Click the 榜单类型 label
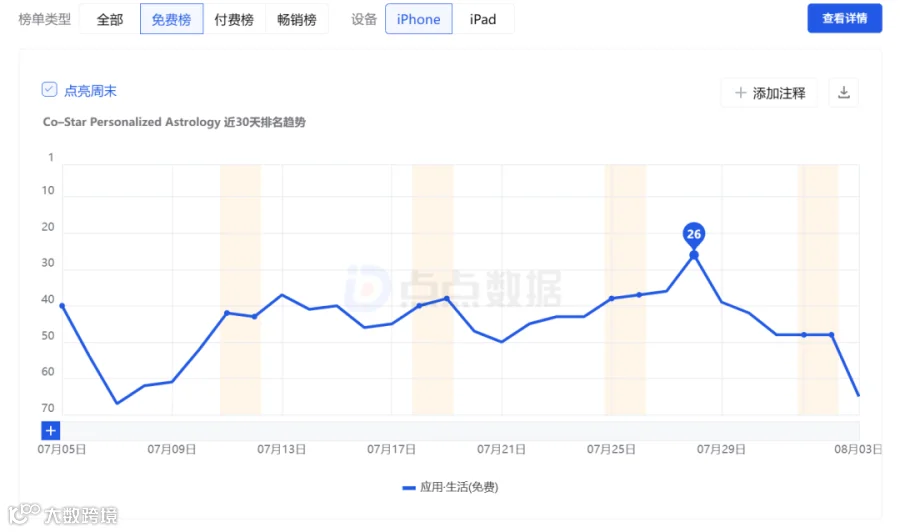 pos(45,19)
